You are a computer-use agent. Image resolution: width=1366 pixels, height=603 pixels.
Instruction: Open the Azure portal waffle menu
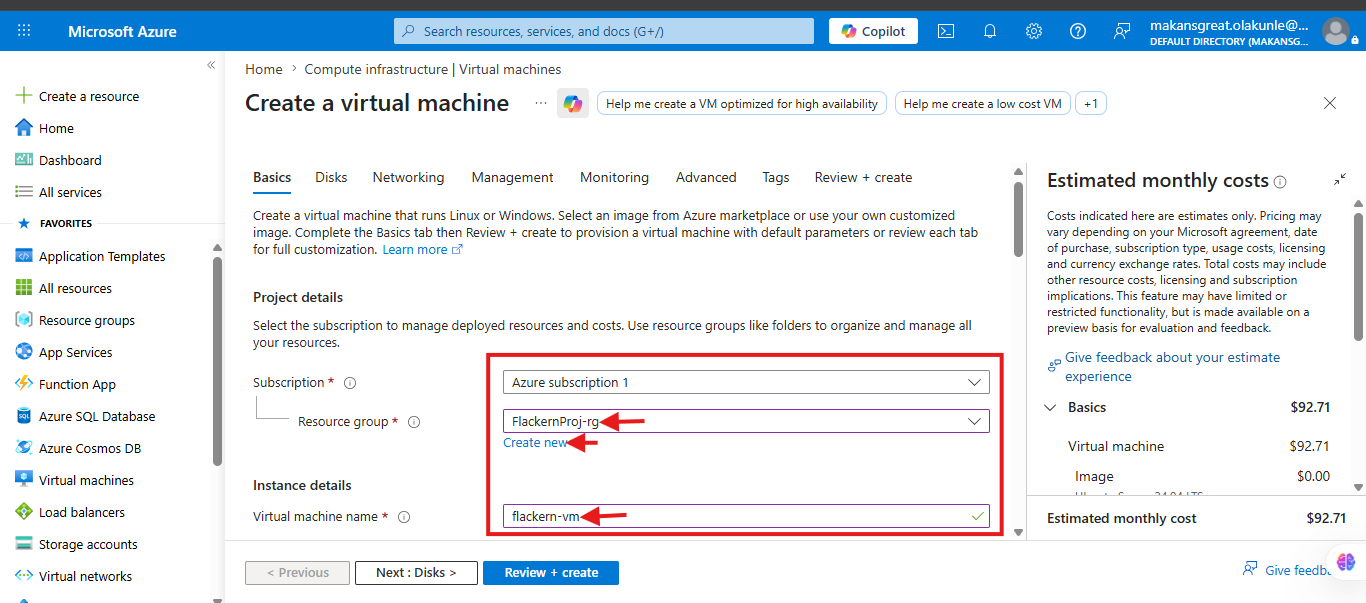24,31
